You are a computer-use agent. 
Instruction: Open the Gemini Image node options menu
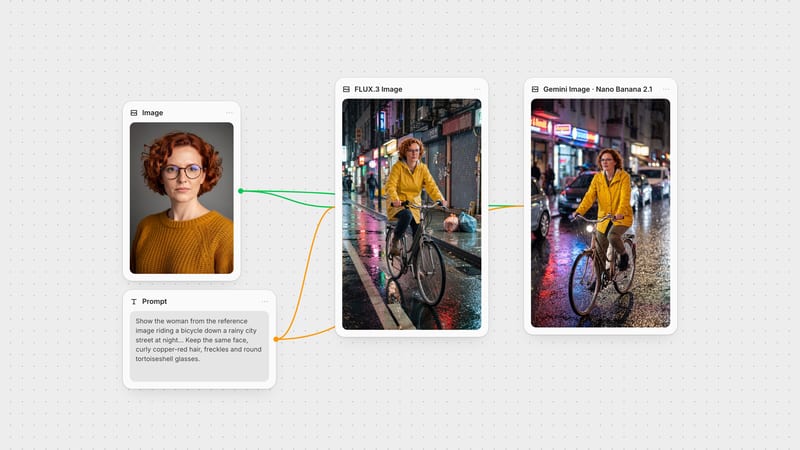point(666,89)
